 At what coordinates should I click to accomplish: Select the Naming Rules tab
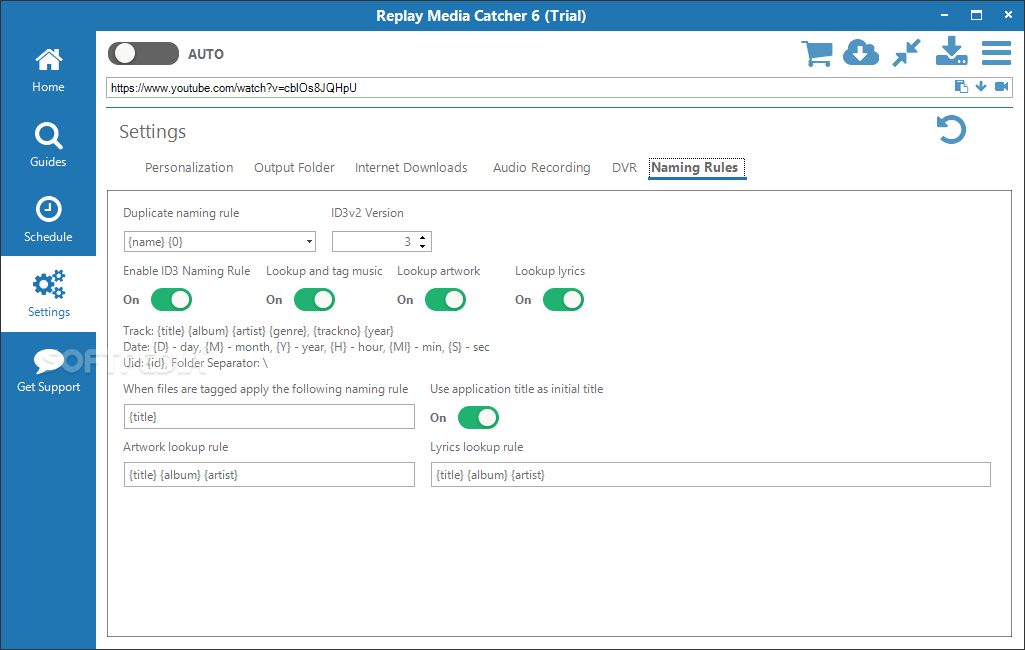(x=696, y=167)
